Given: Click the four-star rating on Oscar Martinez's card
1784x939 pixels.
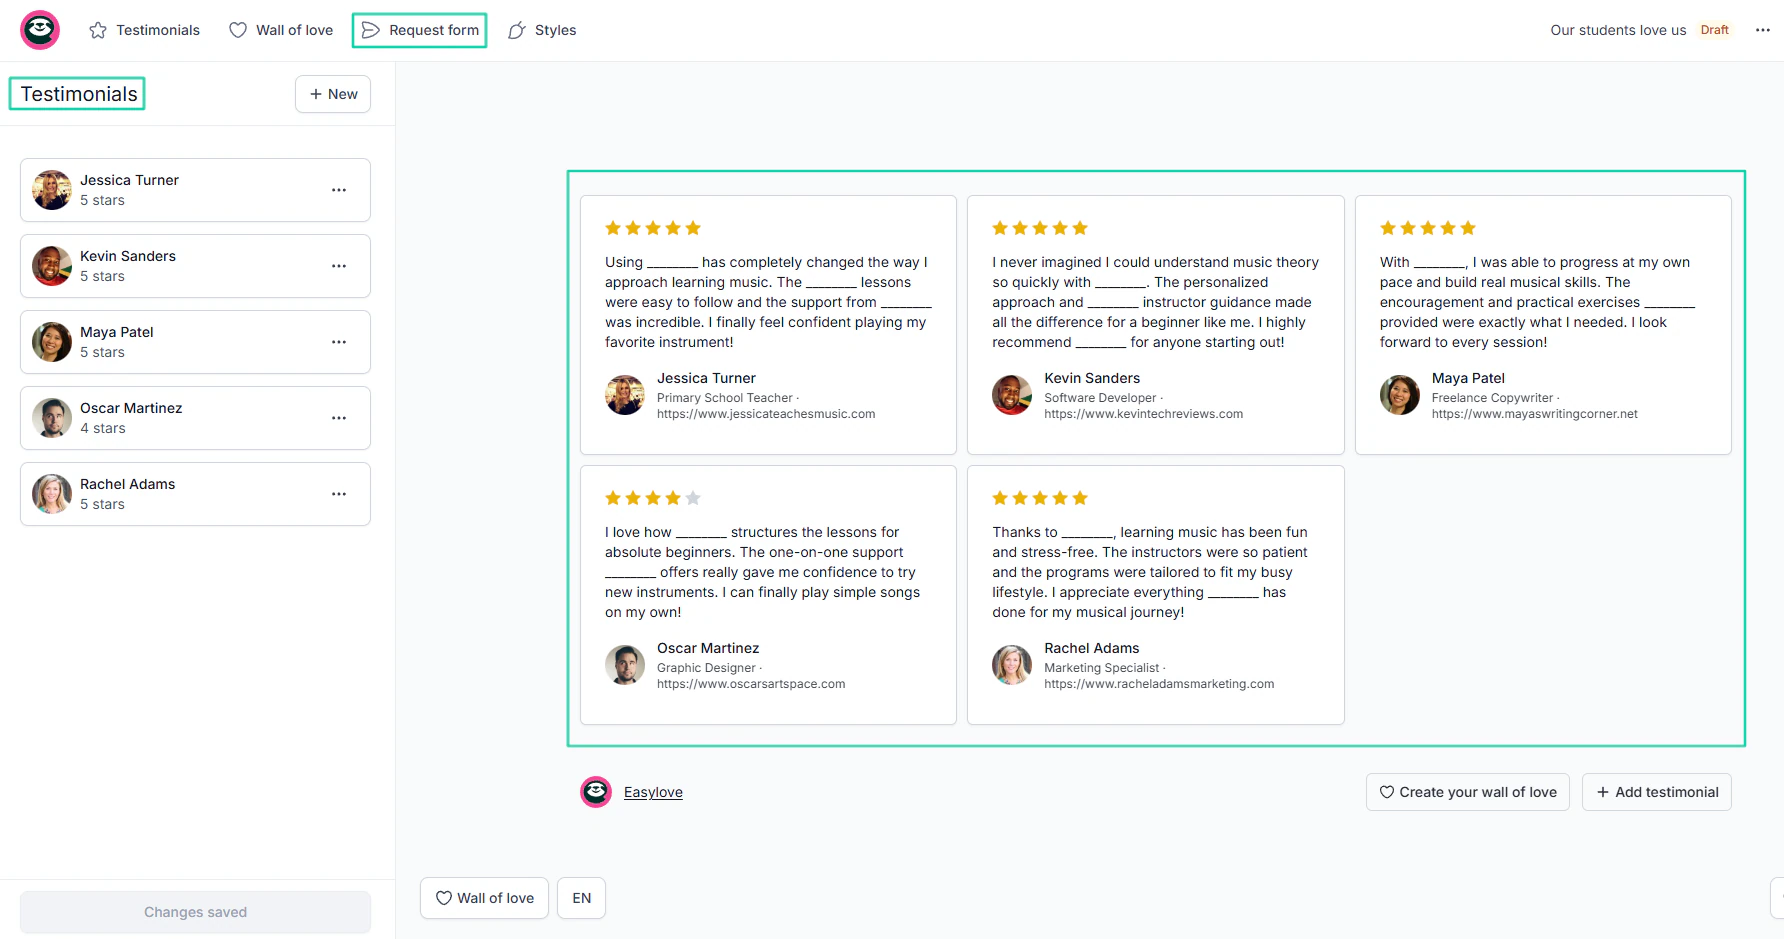Looking at the screenshot, I should [653, 498].
